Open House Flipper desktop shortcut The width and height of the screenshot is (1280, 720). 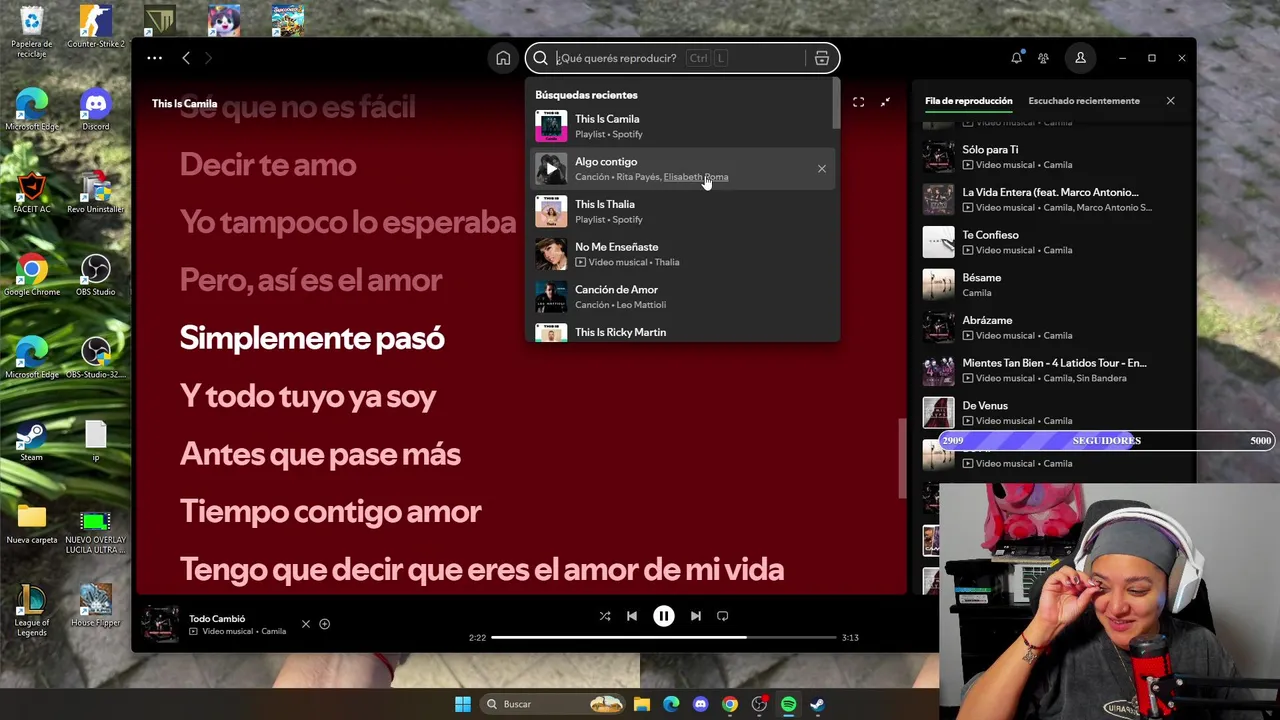[95, 606]
